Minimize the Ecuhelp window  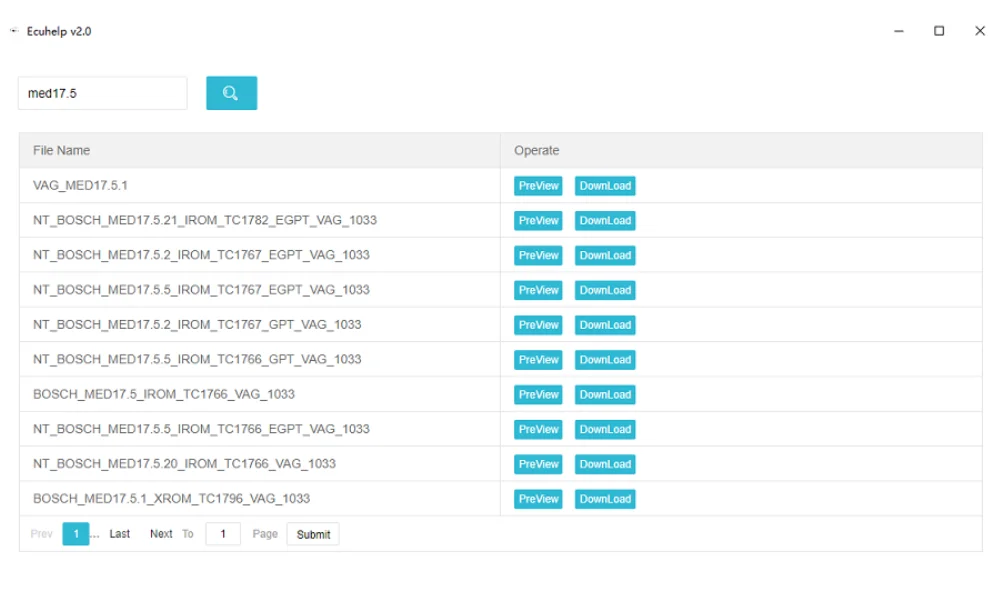[x=899, y=31]
